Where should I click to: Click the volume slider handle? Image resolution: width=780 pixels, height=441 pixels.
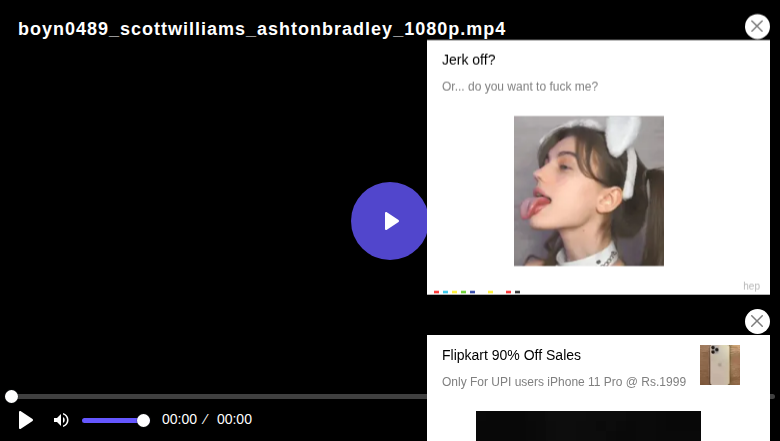pos(143,421)
